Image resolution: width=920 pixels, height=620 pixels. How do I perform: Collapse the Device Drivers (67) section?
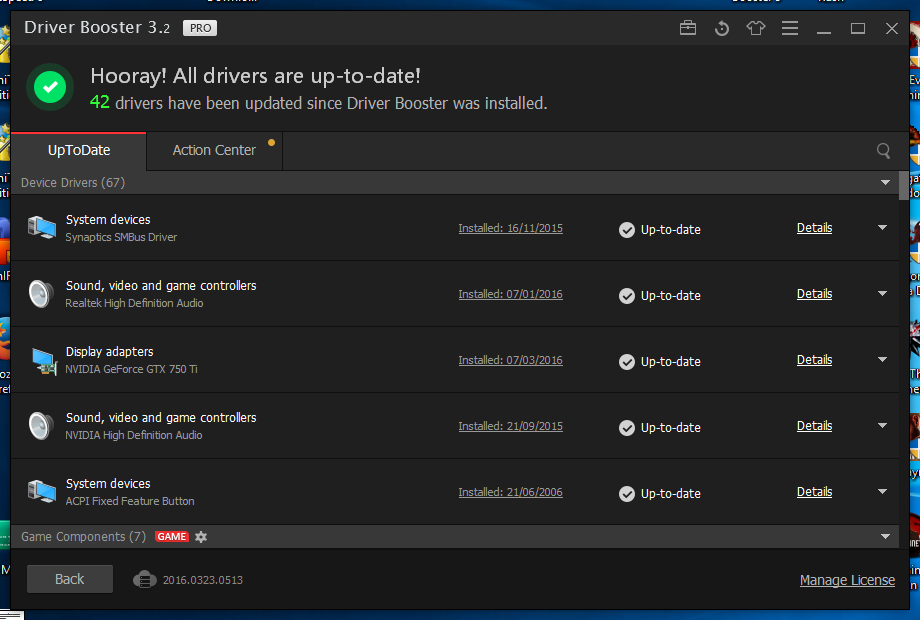pos(885,183)
